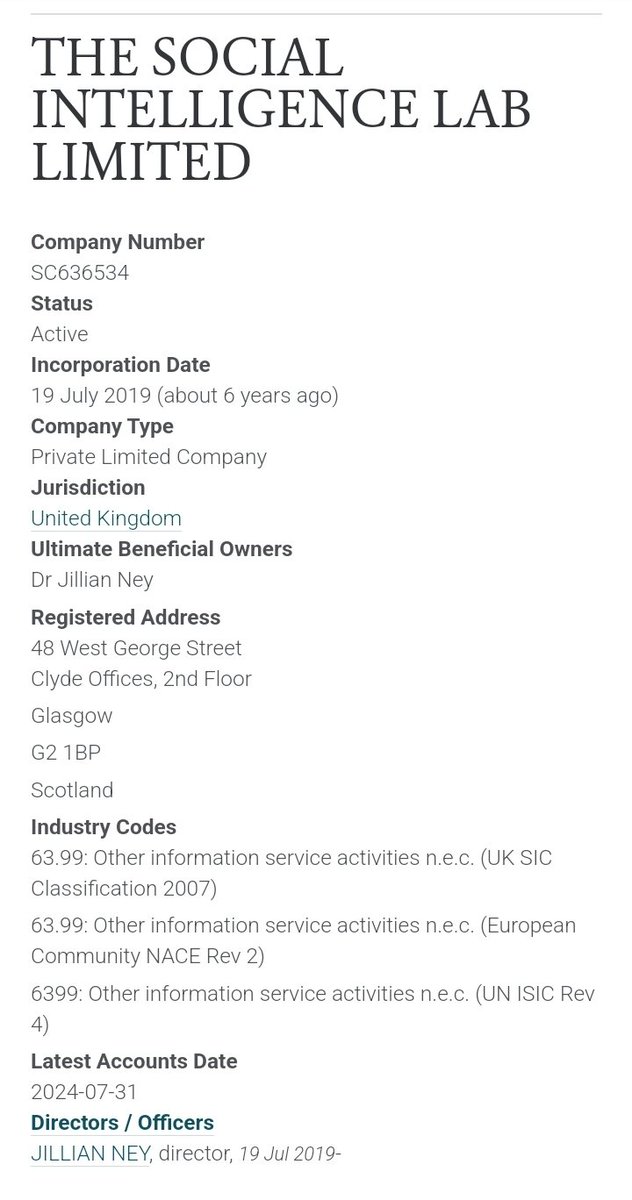The height and width of the screenshot is (1200, 632).
Task: Click the company number SC636534
Action: 80,272
